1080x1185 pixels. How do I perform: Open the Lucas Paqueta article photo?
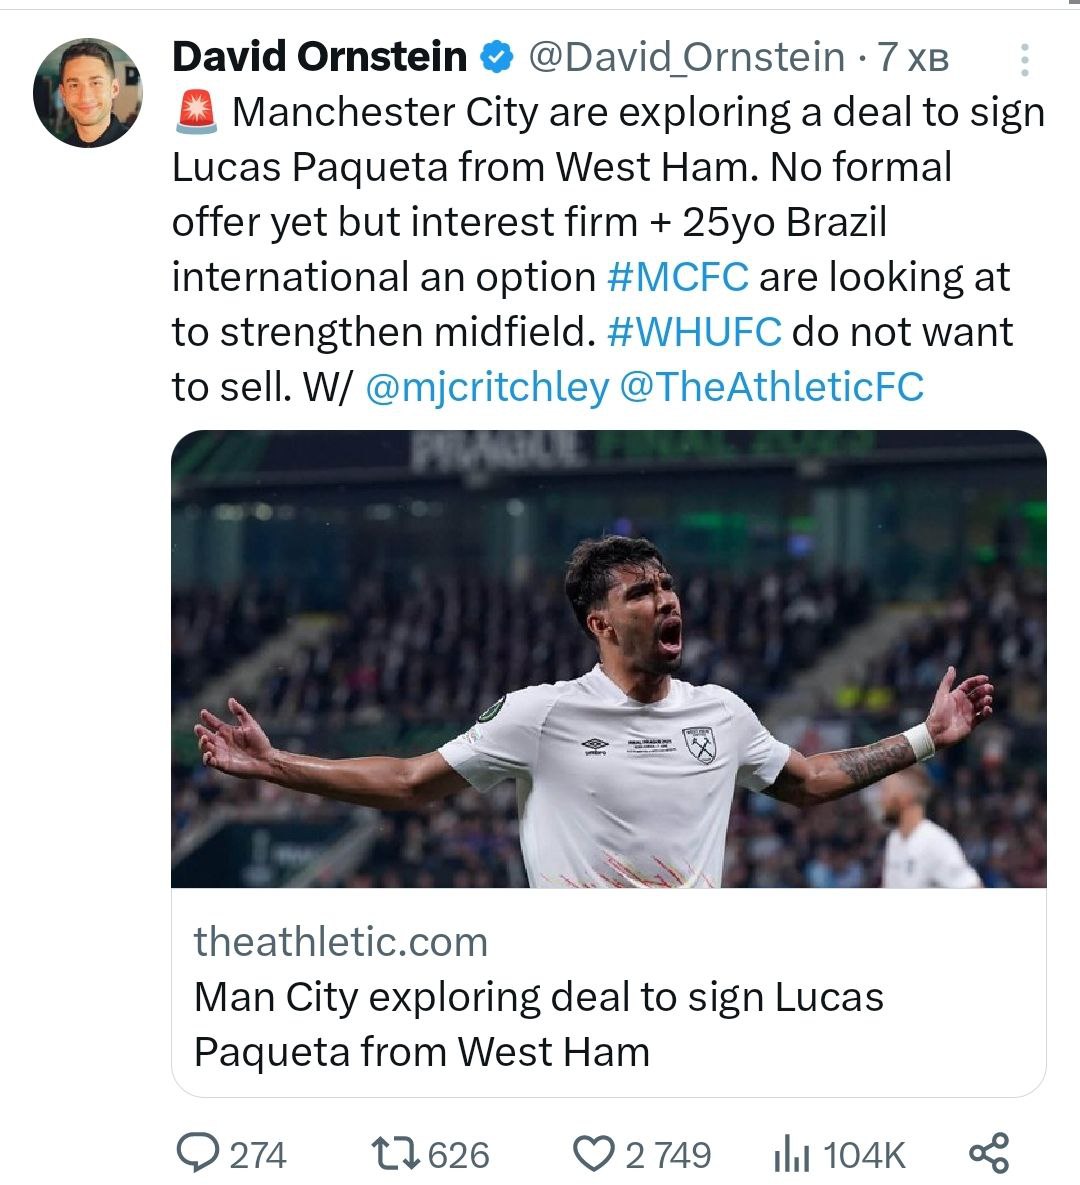click(608, 659)
